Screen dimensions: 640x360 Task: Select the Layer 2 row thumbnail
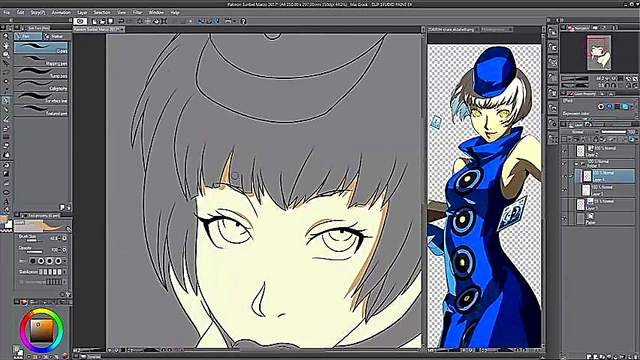[x=580, y=151]
